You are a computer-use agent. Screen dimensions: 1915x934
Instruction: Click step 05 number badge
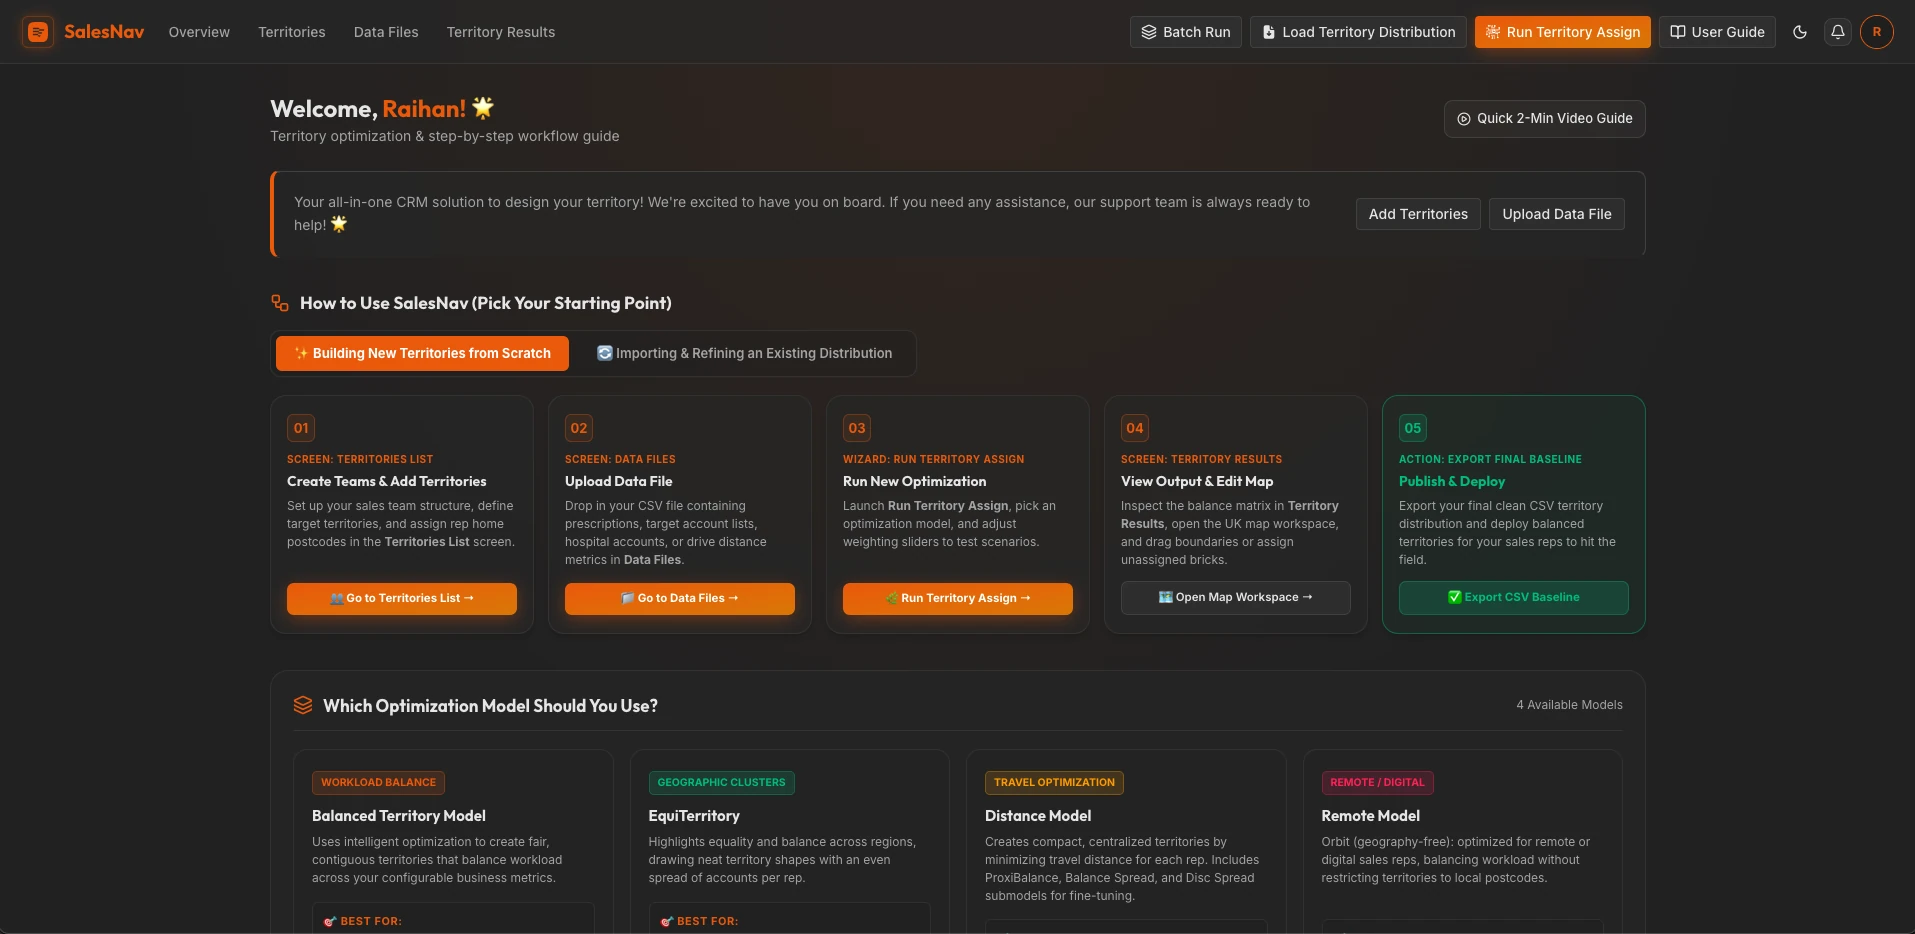(x=1413, y=428)
